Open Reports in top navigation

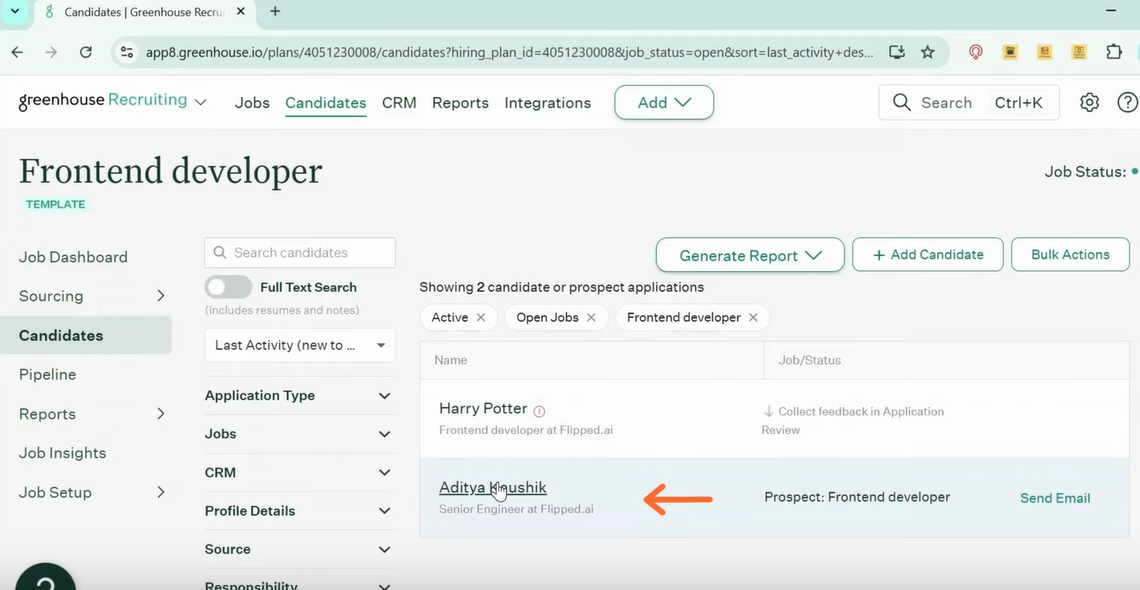coord(460,102)
